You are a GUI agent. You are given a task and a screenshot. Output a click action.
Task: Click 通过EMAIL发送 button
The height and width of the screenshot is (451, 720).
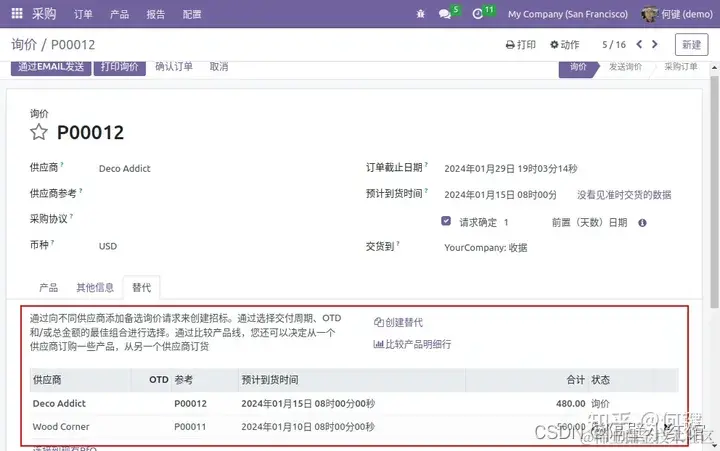click(x=51, y=67)
